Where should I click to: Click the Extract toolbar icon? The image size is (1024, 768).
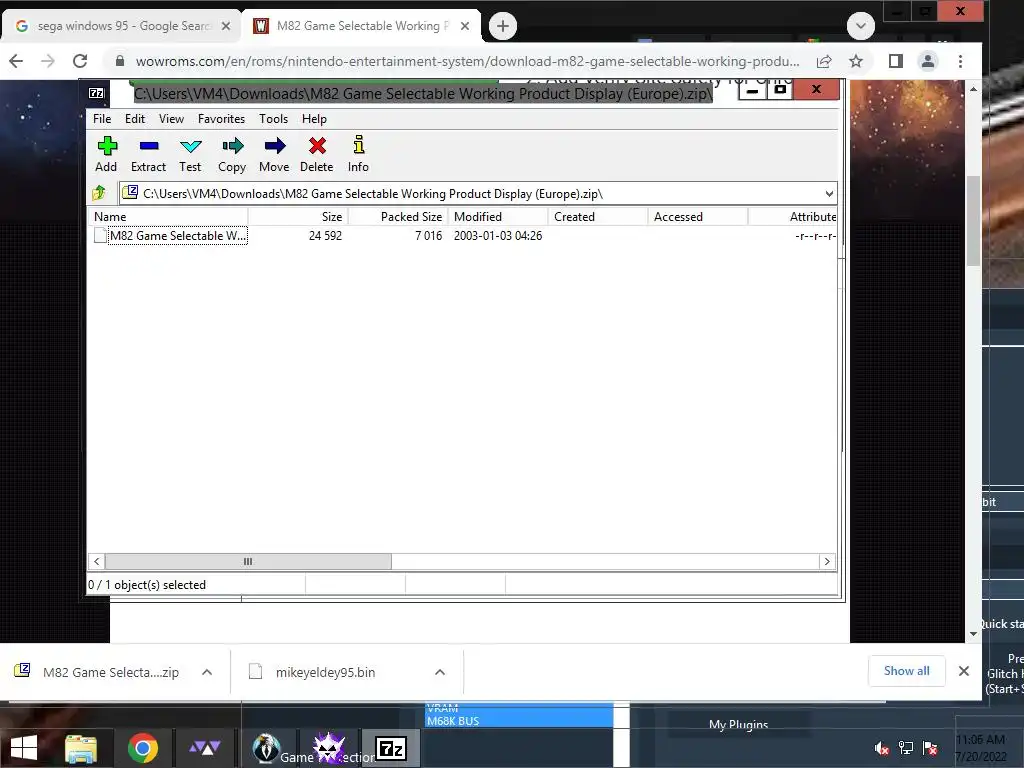(x=148, y=154)
